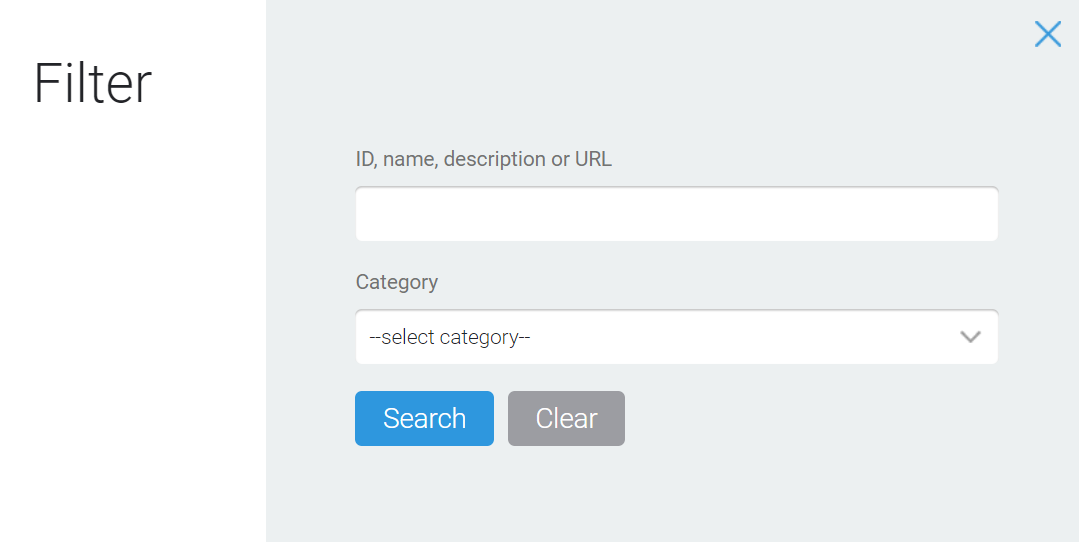
Task: Show category options via the down arrow
Action: point(970,337)
